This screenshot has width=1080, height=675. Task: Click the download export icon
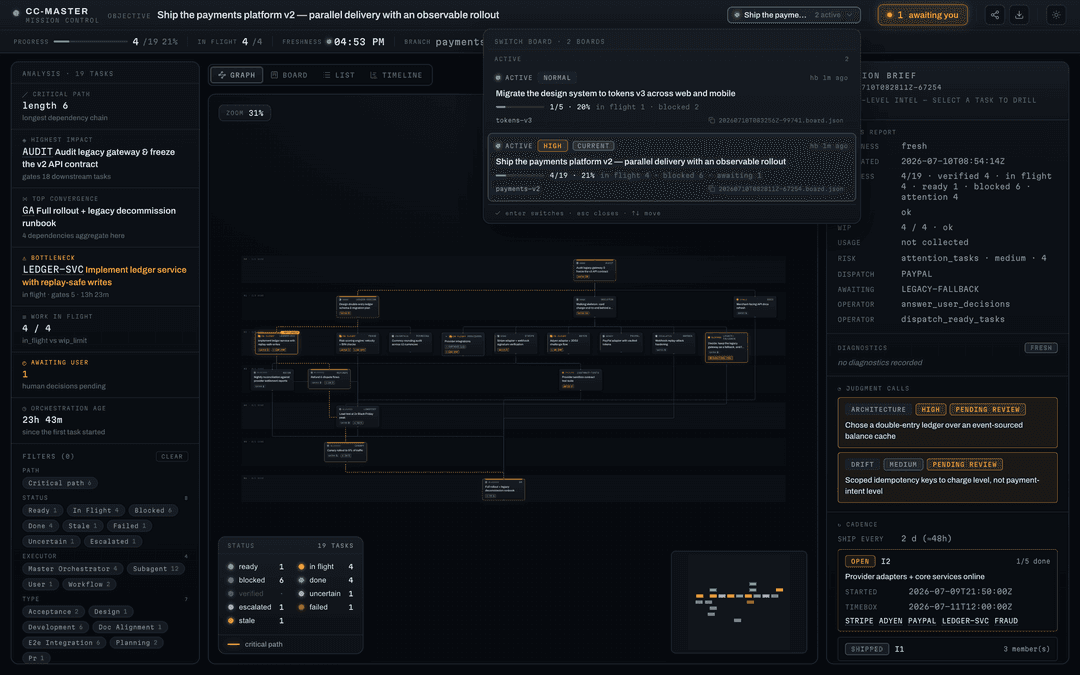coord(1019,14)
